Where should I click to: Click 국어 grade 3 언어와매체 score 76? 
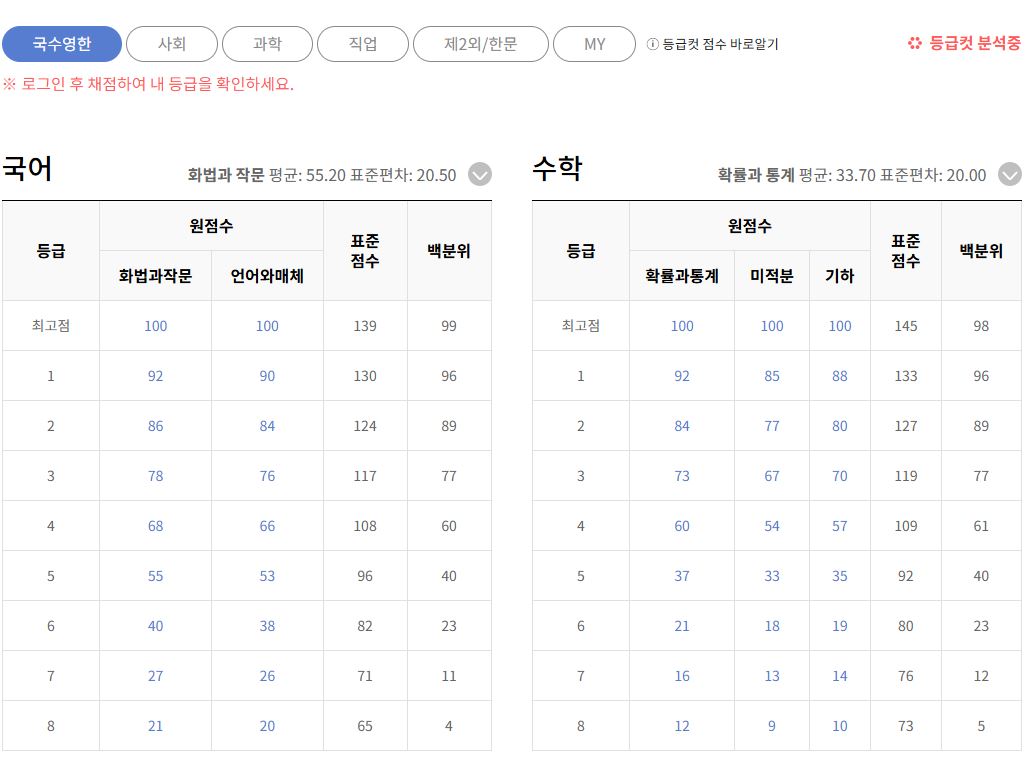click(x=267, y=476)
